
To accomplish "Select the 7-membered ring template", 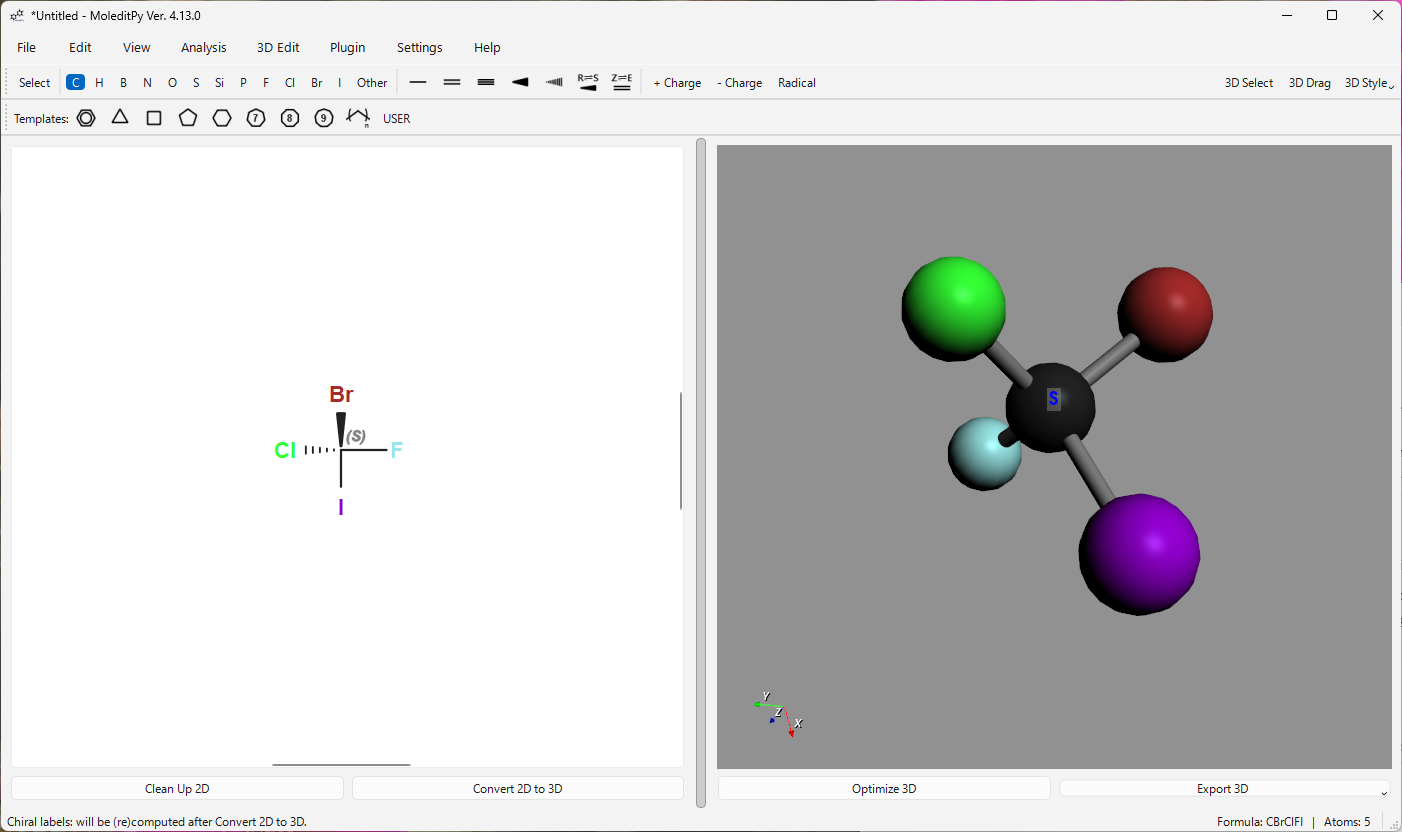I will tap(256, 118).
